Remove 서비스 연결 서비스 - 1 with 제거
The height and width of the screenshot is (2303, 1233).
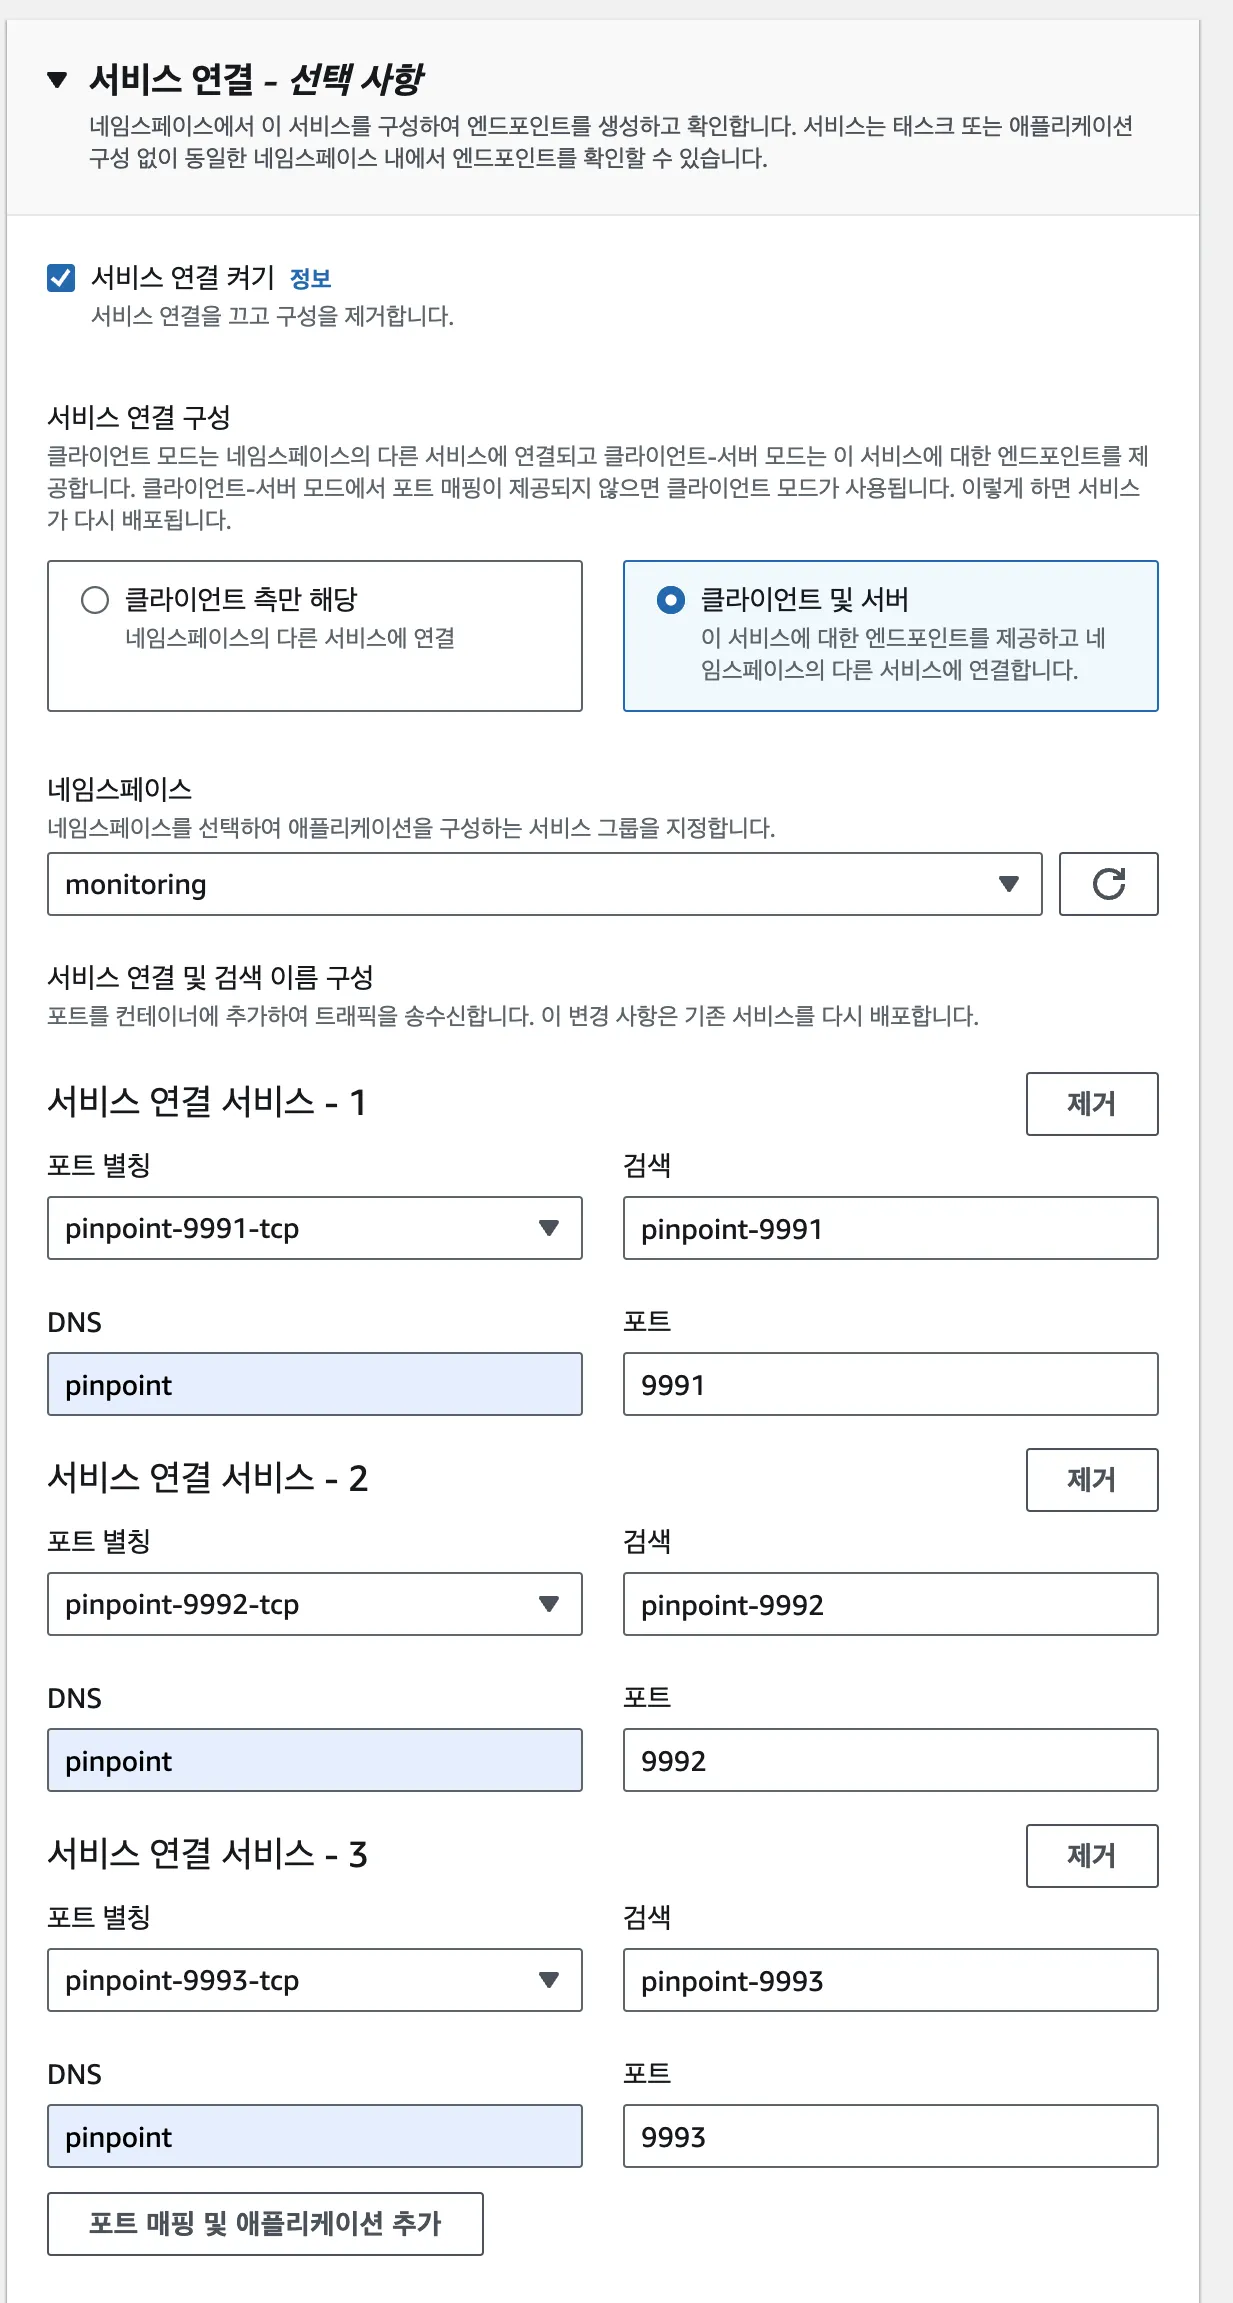[1091, 1104]
